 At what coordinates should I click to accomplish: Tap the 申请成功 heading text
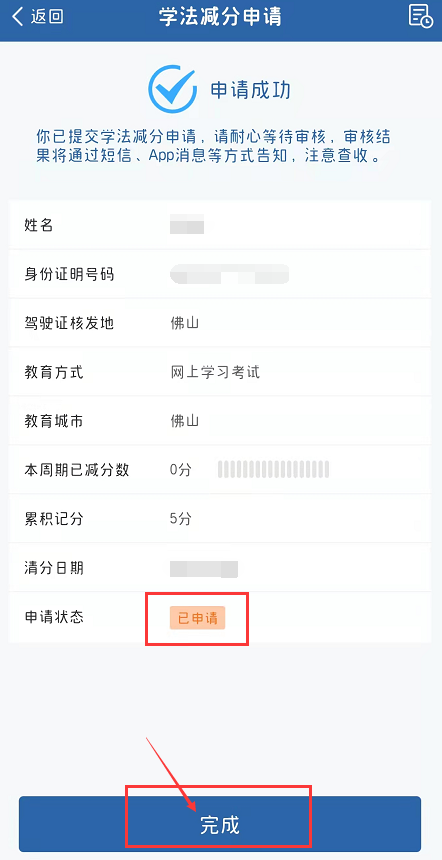pyautogui.click(x=251, y=90)
